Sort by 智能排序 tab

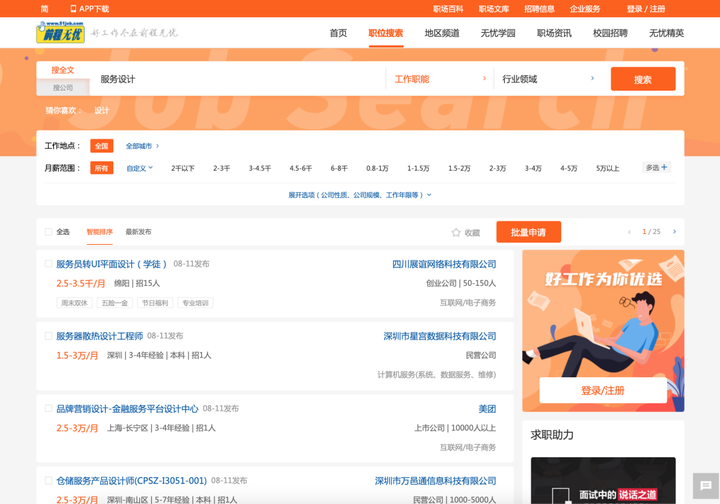pyautogui.click(x=99, y=232)
